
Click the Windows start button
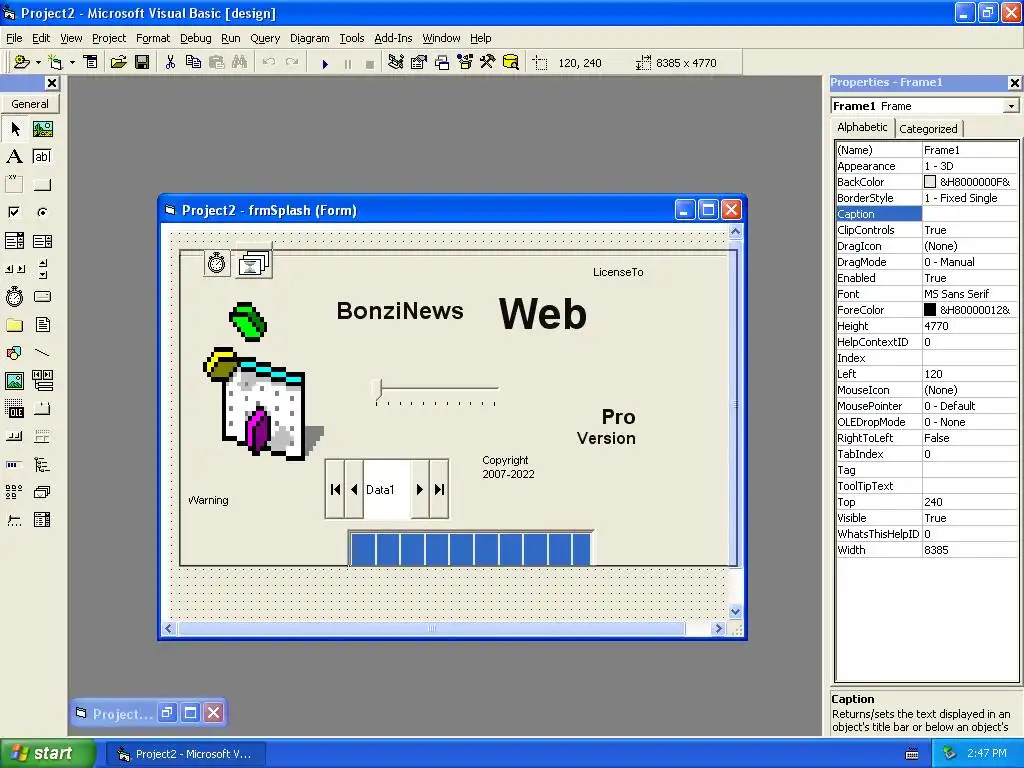coord(48,753)
